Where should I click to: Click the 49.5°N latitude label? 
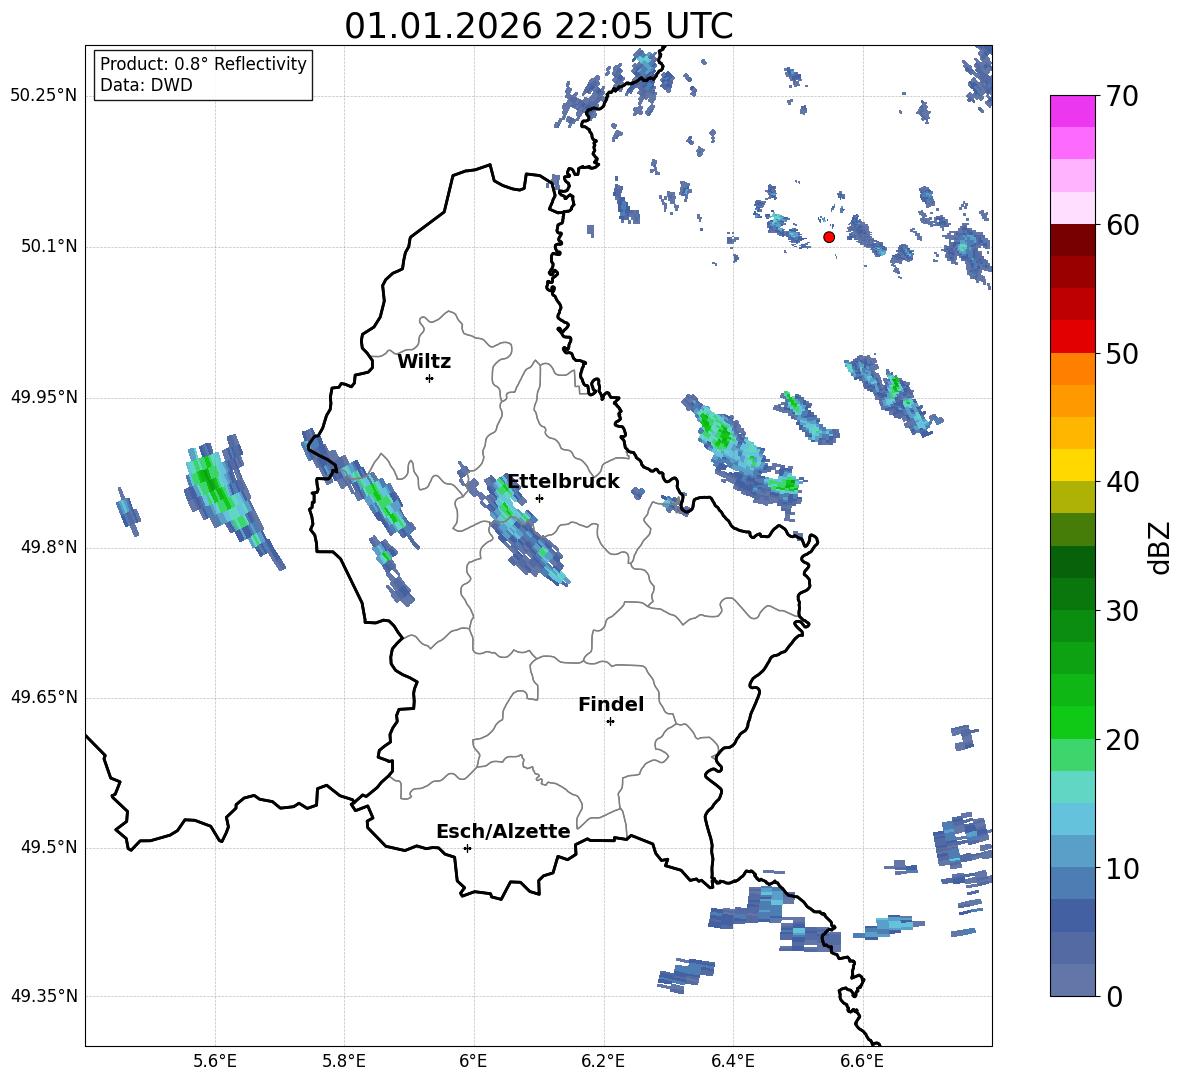pos(49,847)
